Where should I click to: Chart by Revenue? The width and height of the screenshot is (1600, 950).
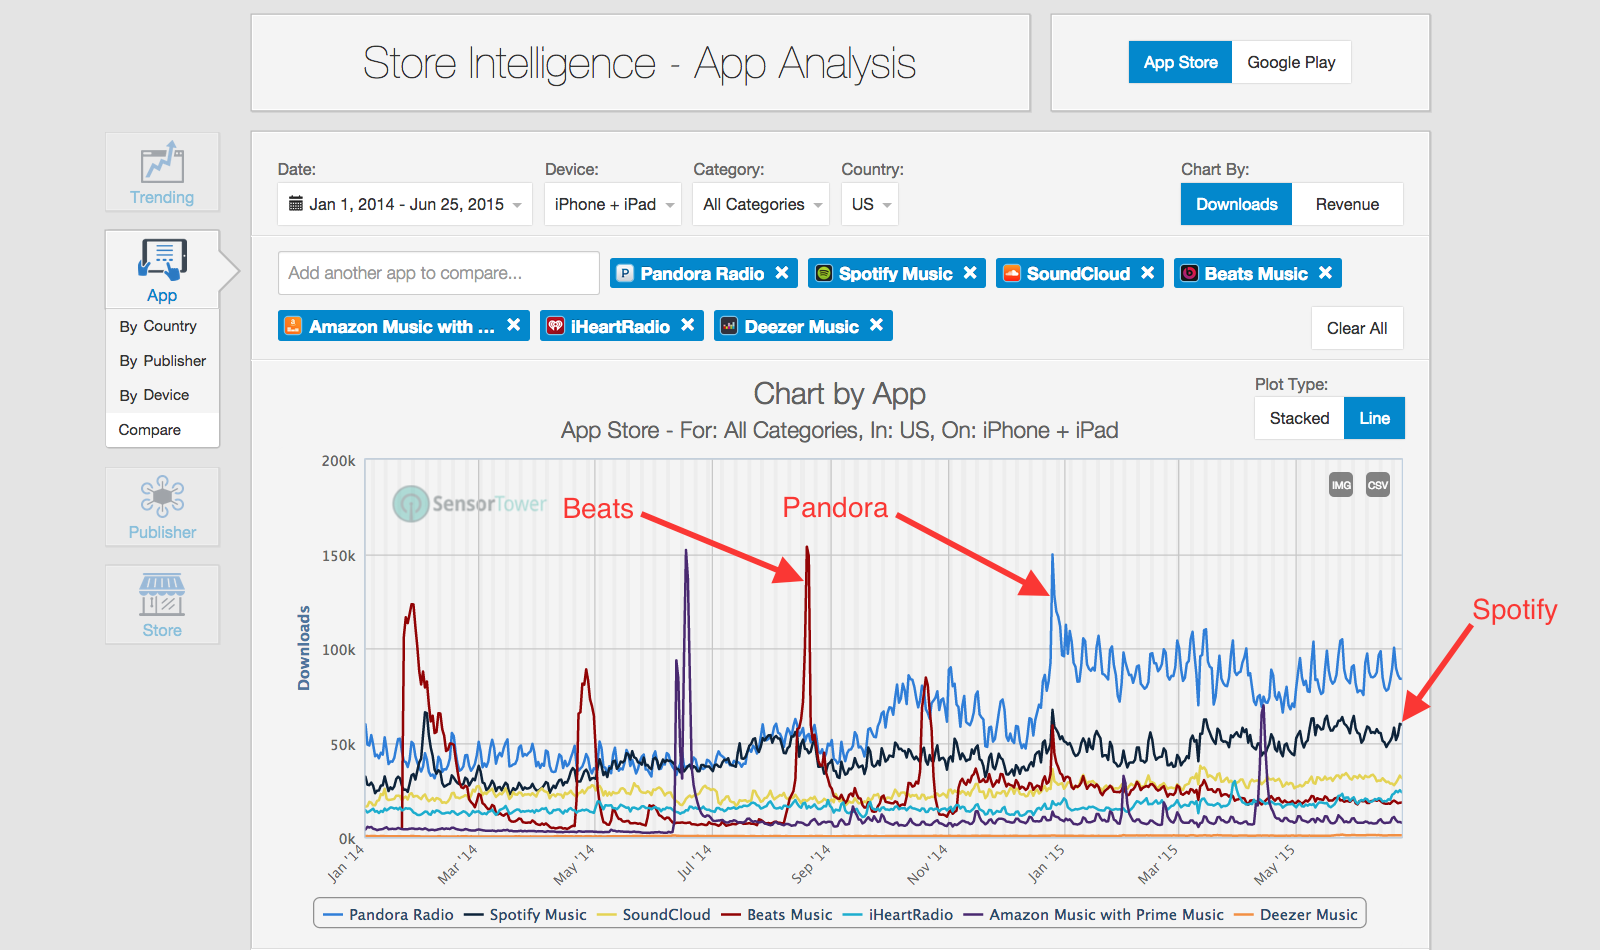[x=1347, y=204]
